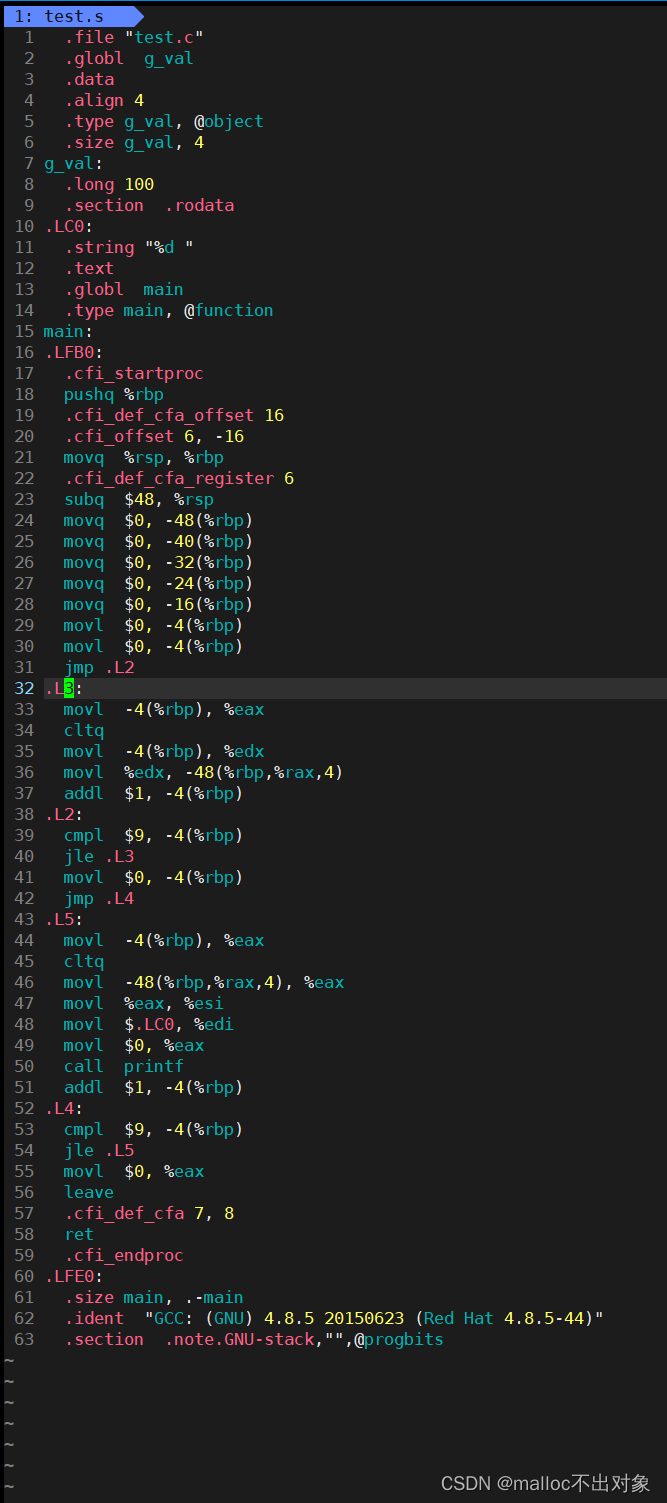
Task: Click the jle .L5 instruction
Action: tap(99, 1150)
